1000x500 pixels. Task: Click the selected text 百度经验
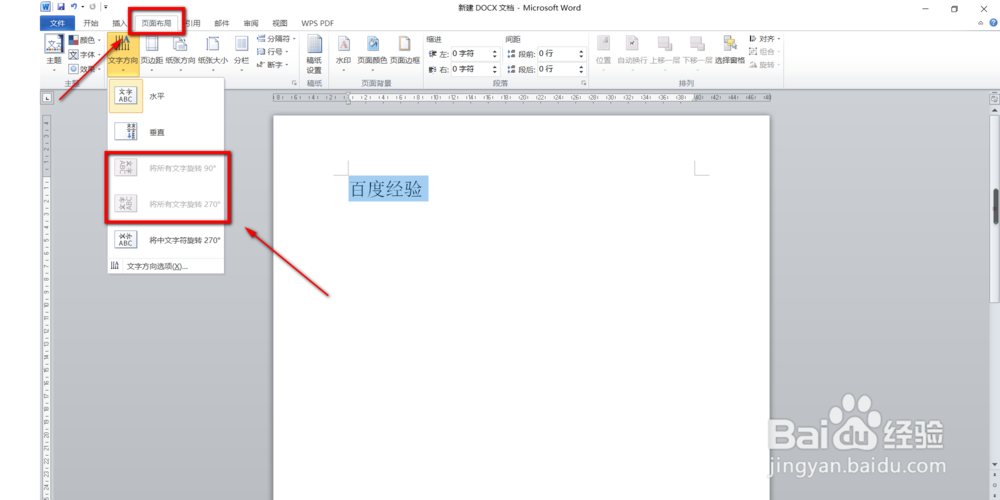pos(388,189)
